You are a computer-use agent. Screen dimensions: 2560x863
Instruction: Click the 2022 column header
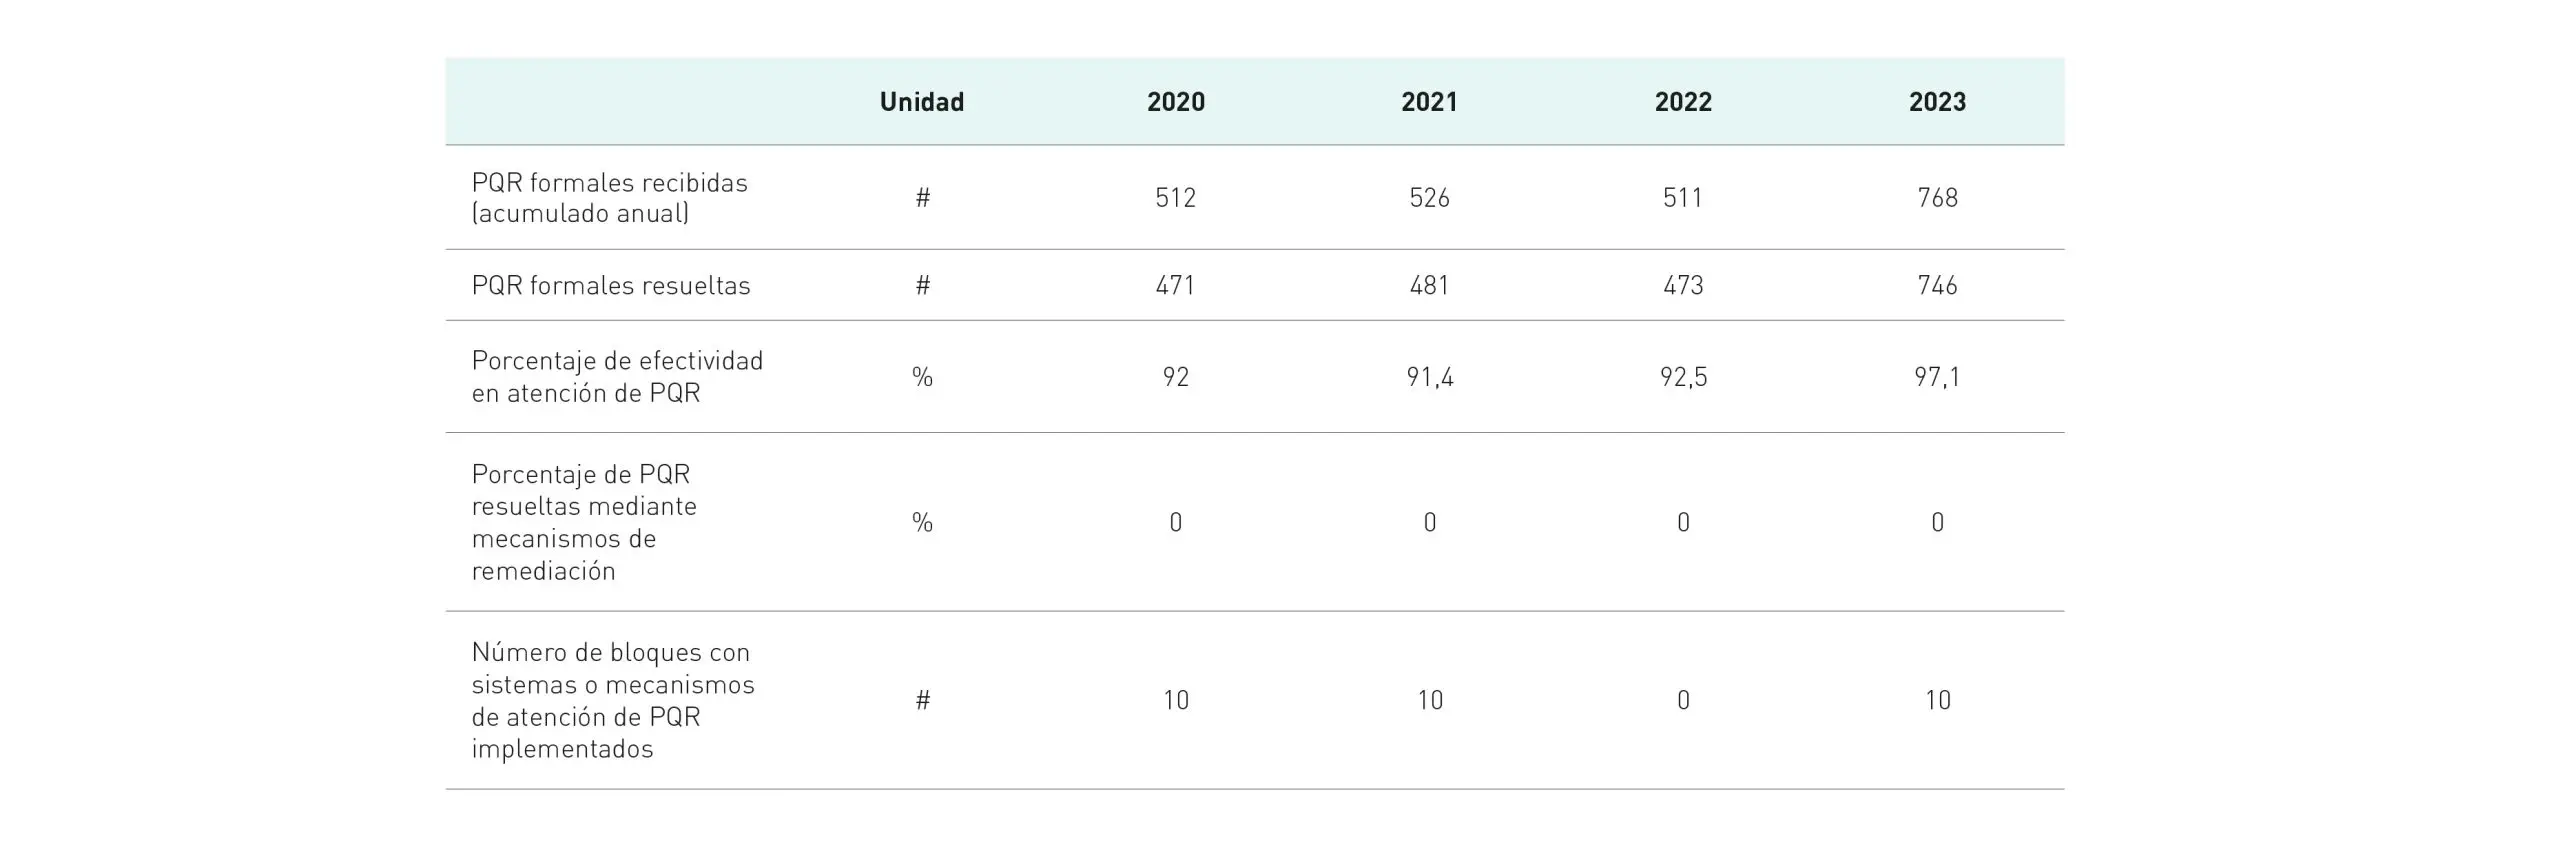1683,102
